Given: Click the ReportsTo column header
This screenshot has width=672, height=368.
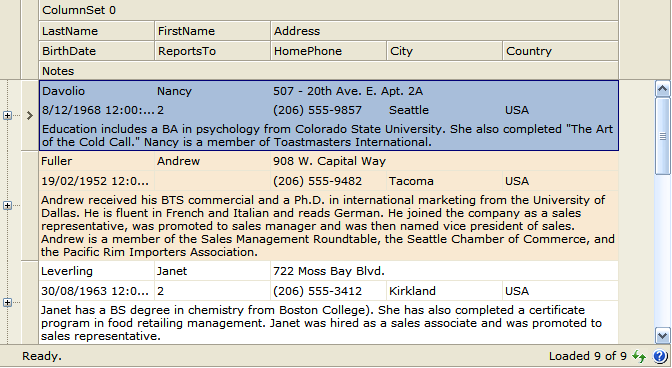Looking at the screenshot, I should tap(213, 51).
